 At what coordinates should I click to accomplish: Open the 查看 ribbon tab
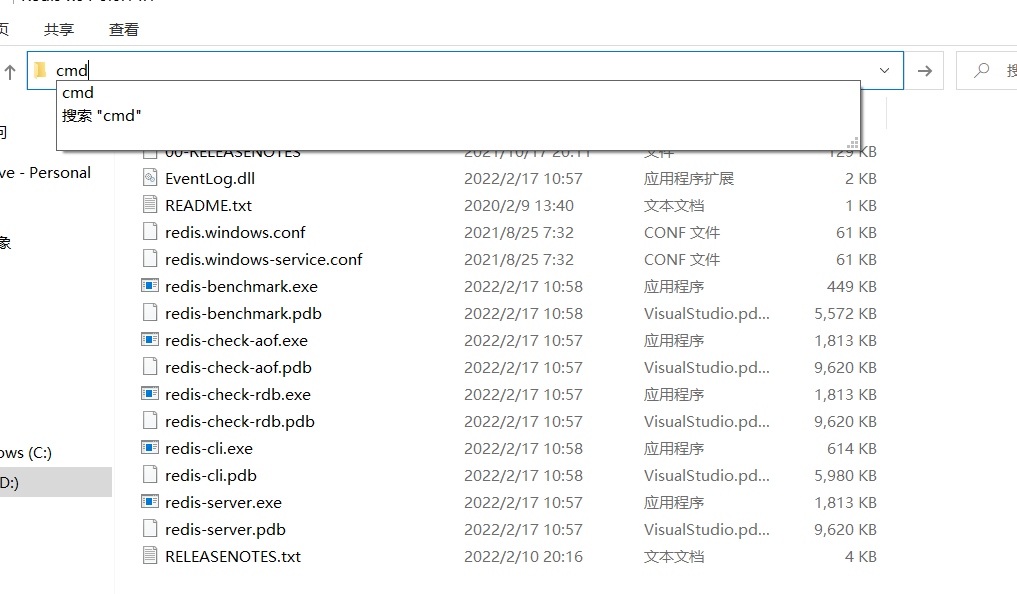point(124,29)
